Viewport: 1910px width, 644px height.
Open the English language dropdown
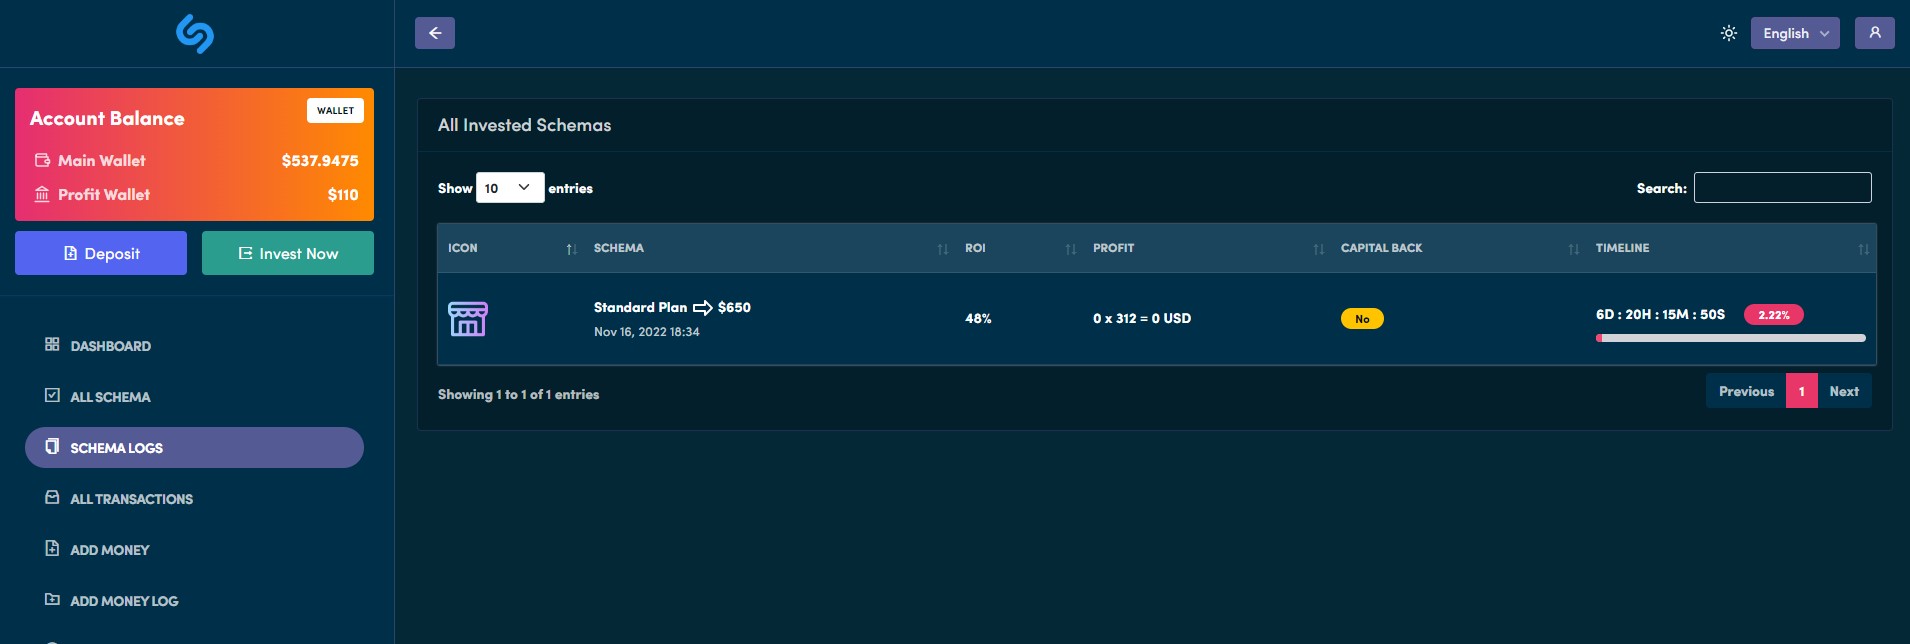click(1795, 33)
